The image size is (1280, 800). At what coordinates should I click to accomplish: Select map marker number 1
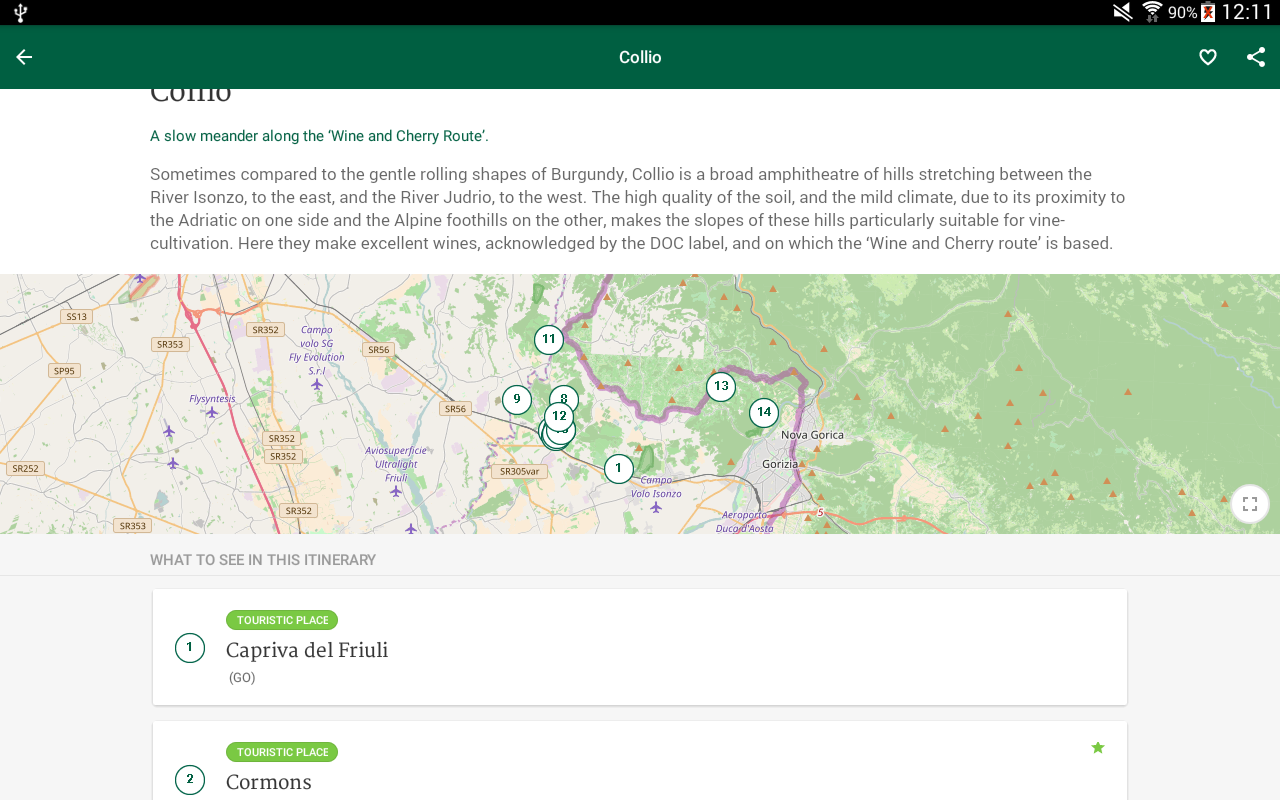pos(619,468)
